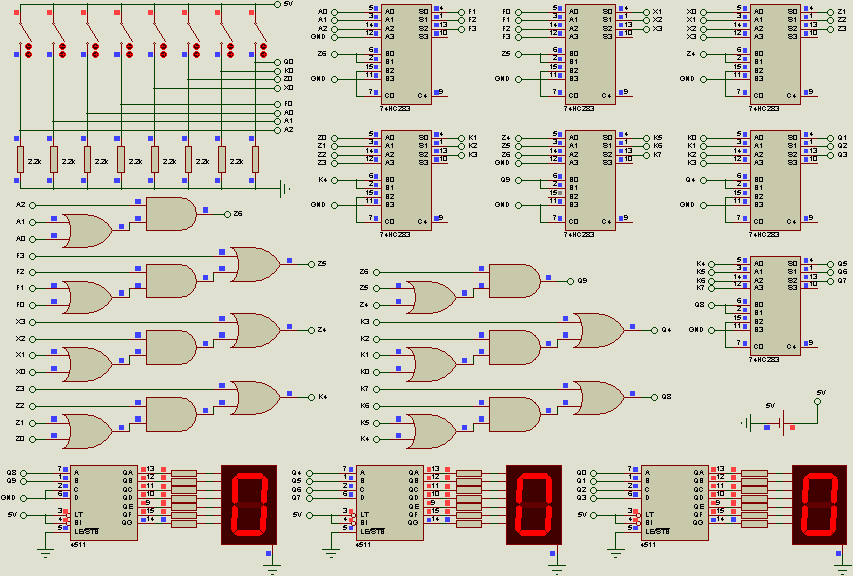The width and height of the screenshot is (853, 576).
Task: Select the AND gate driving Q9
Action: coord(513,280)
